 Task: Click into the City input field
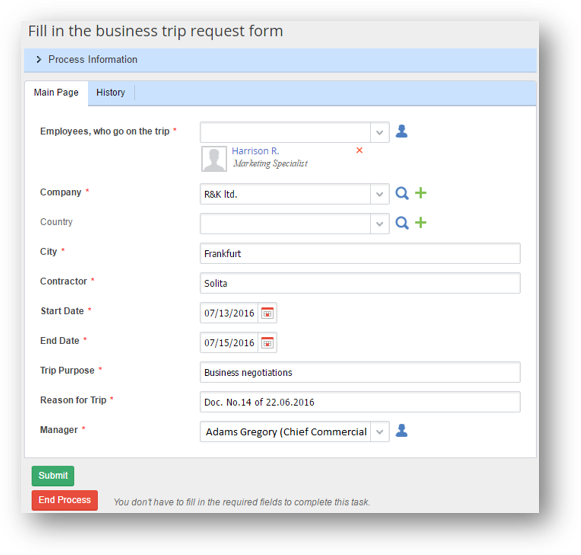[x=360, y=253]
